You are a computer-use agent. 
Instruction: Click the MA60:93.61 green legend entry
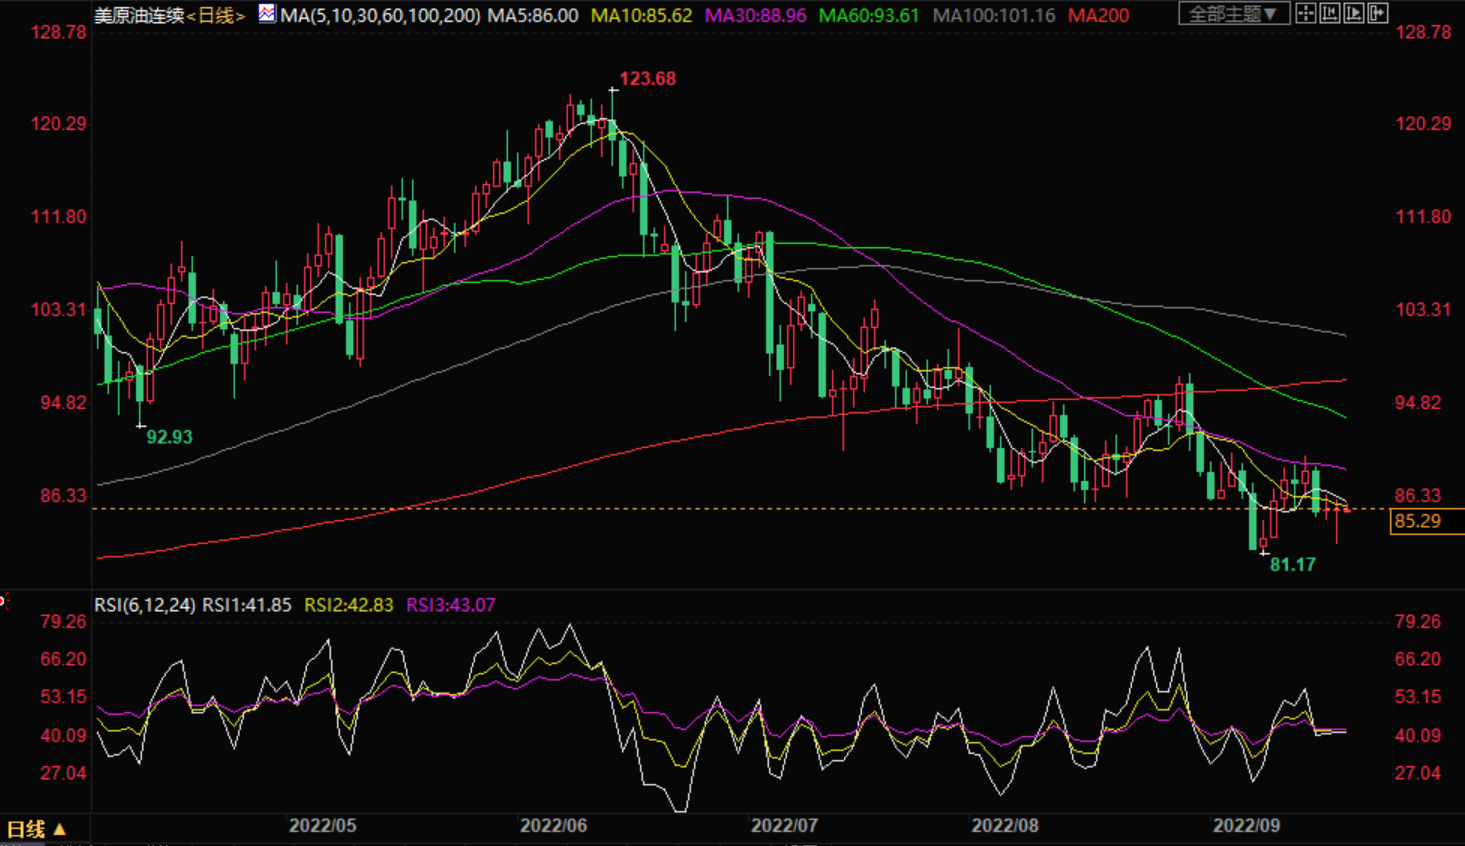click(868, 16)
